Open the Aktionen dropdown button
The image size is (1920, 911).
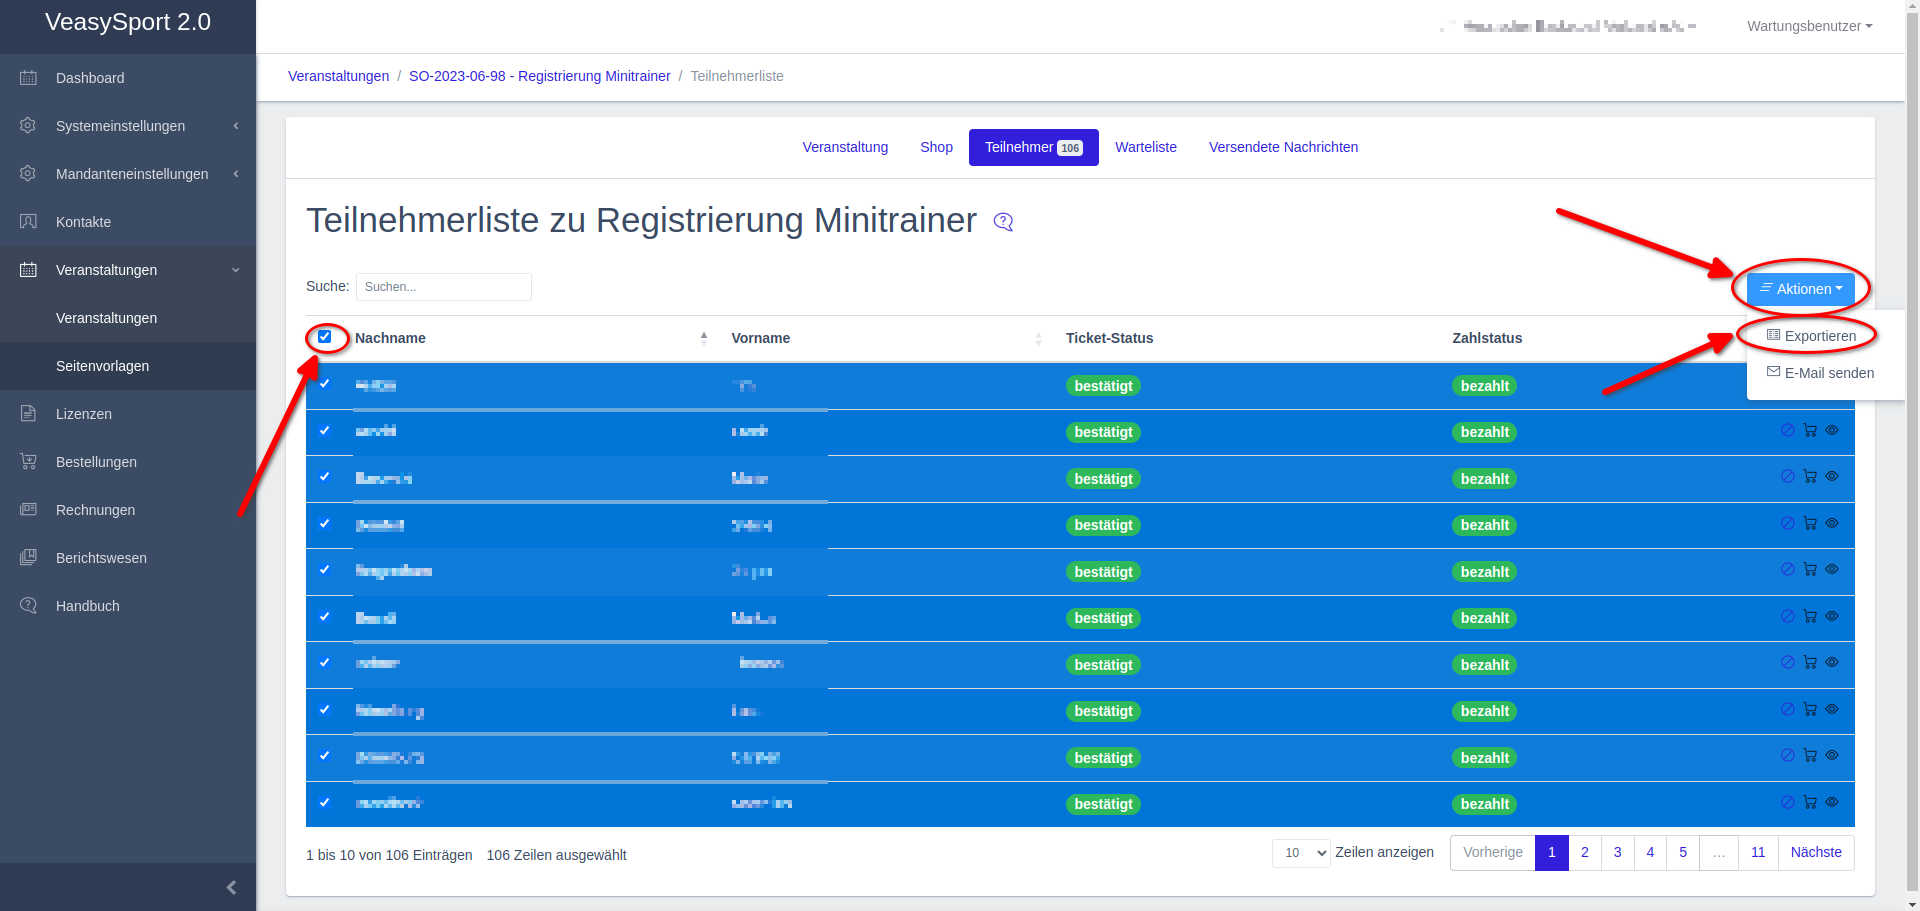click(x=1800, y=289)
